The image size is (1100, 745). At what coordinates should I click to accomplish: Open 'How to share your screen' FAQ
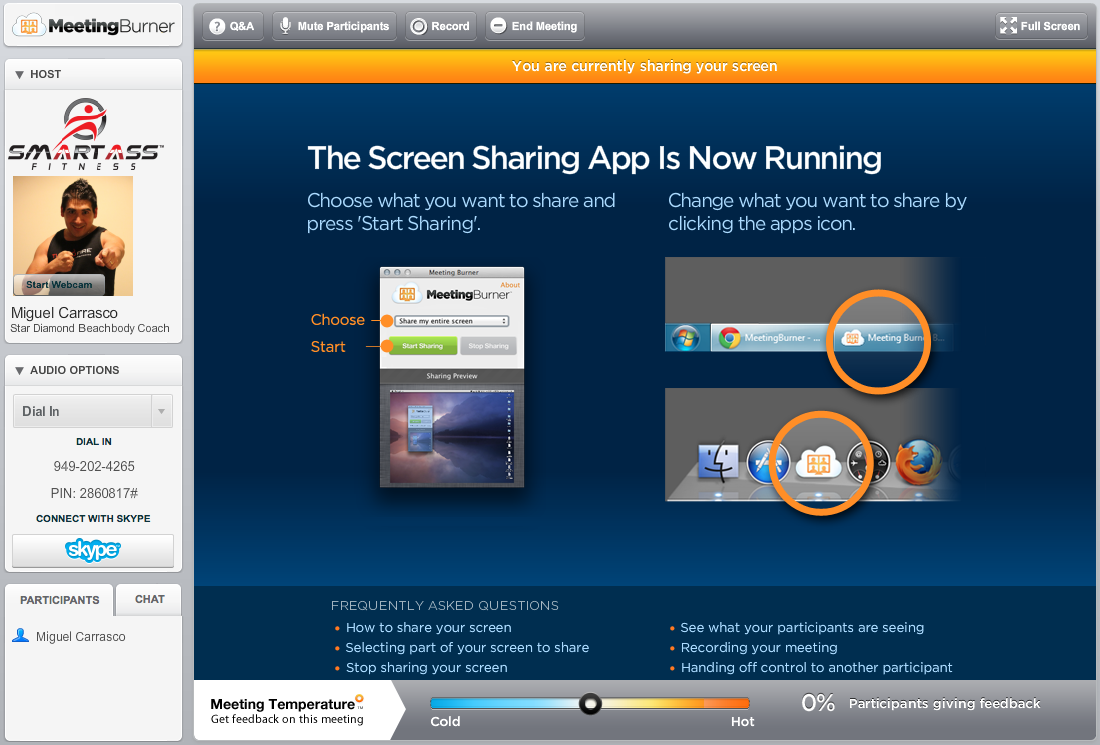tap(429, 628)
